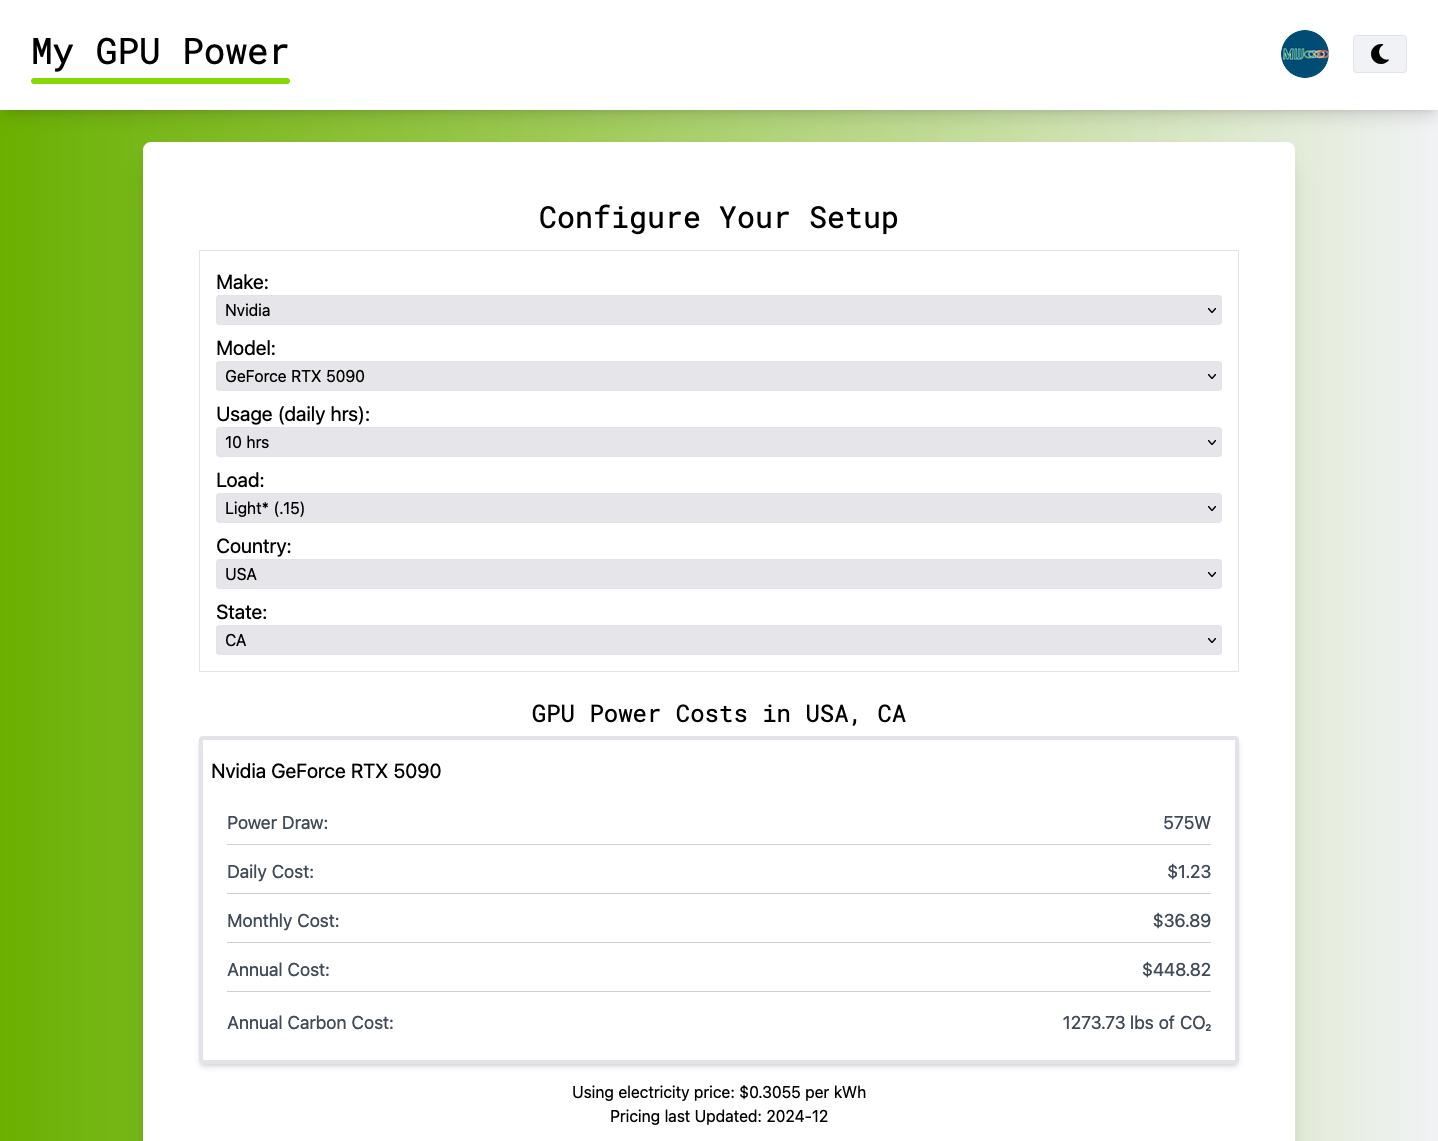Open the Load dropdown set to Light
Viewport: 1438px width, 1141px height.
click(x=719, y=508)
